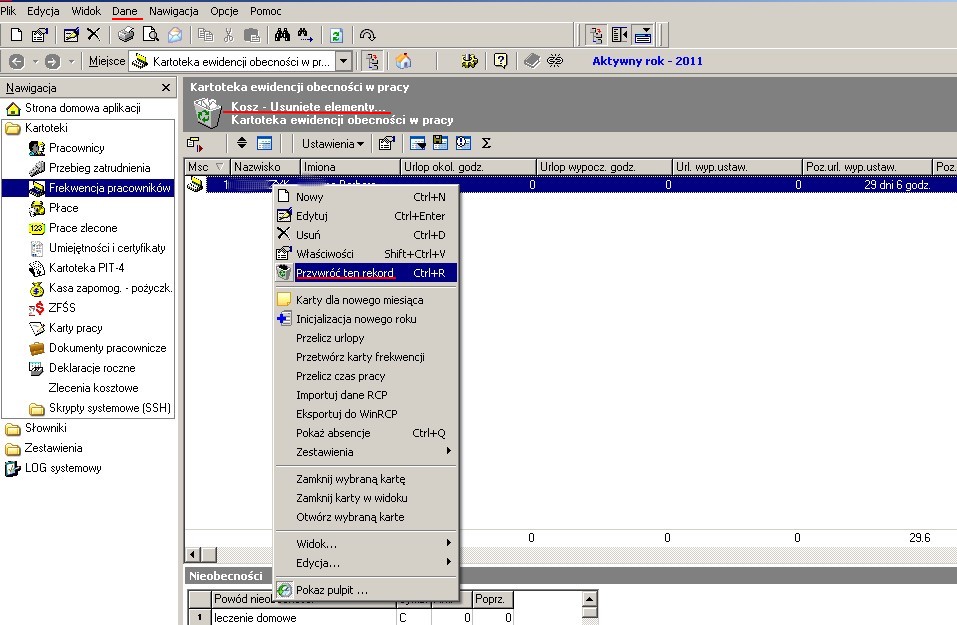
Task: Expand the Słowniki folder
Action: (x=46, y=428)
